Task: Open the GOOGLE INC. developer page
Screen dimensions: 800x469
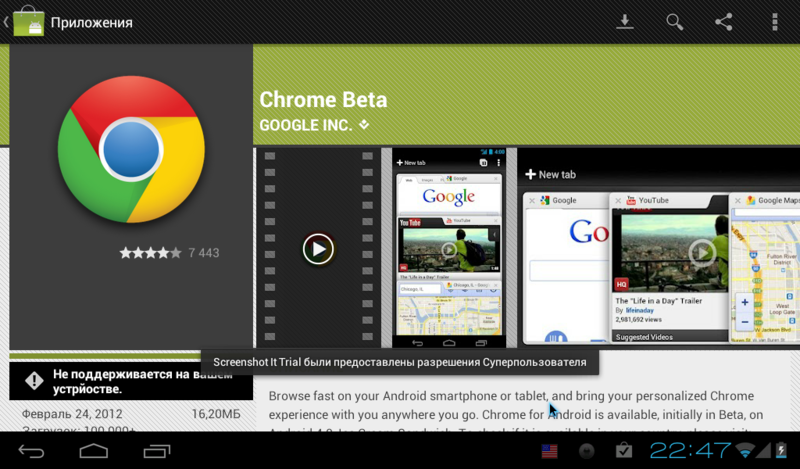Action: [306, 125]
